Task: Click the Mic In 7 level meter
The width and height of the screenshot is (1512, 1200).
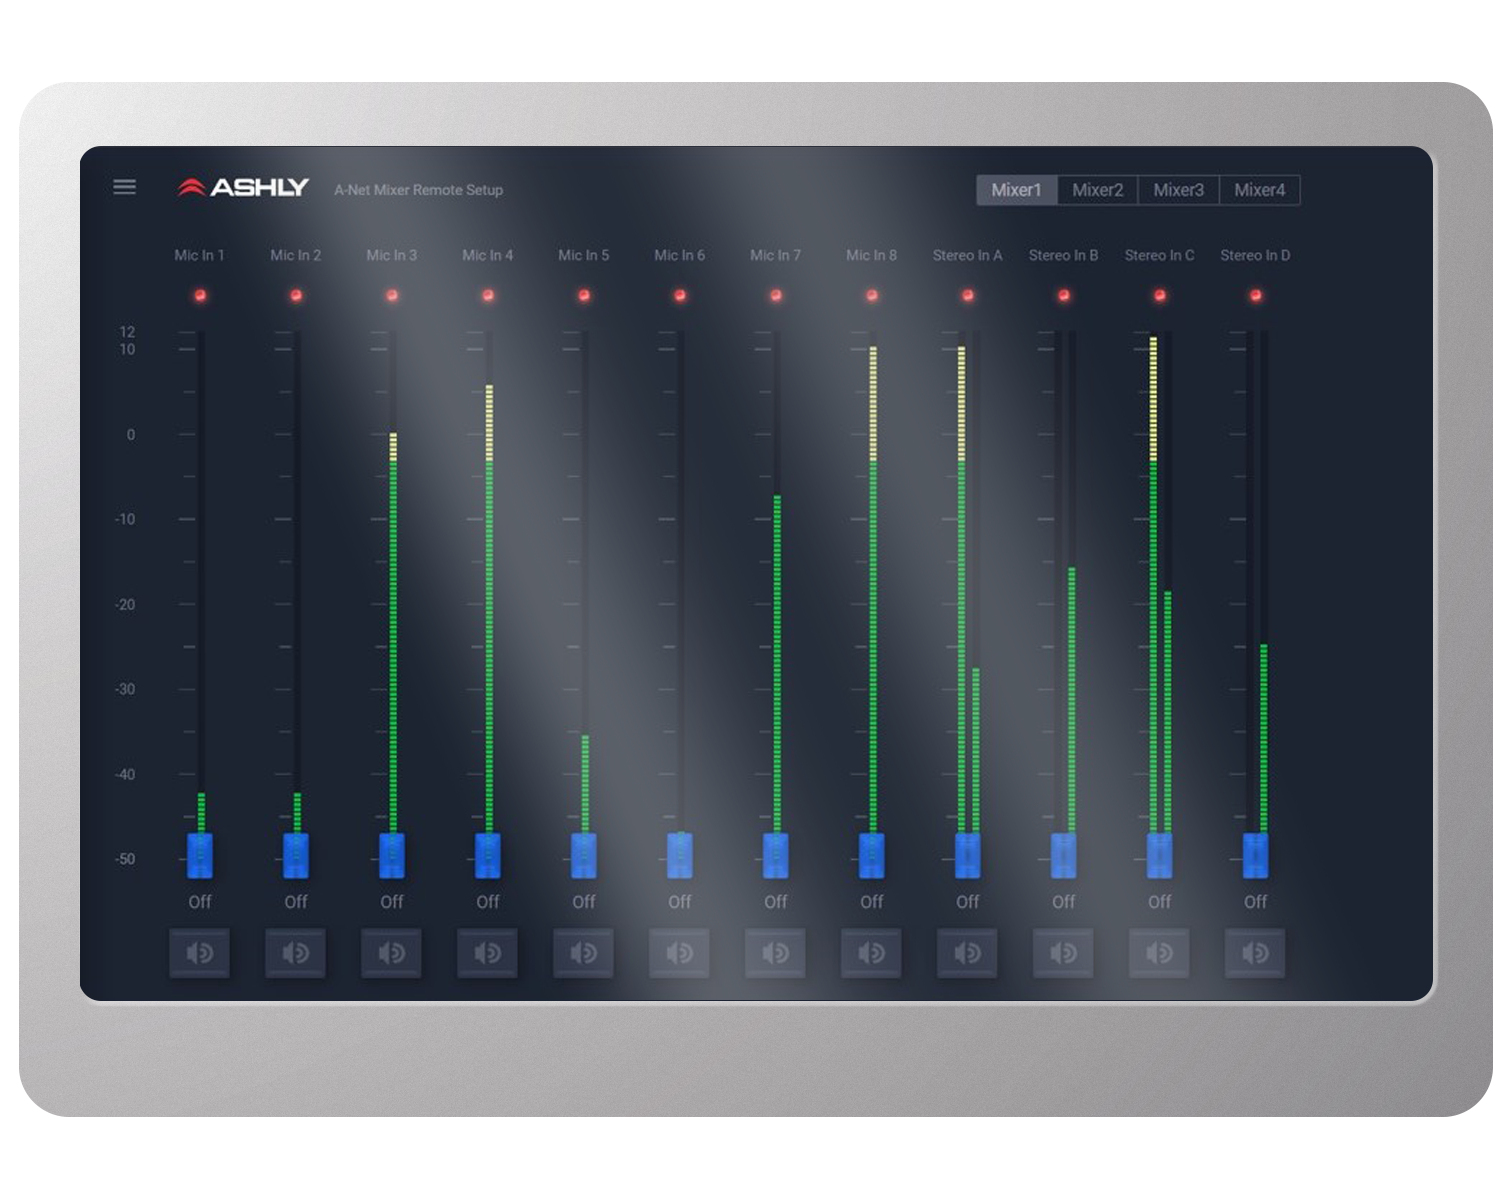Action: click(777, 664)
